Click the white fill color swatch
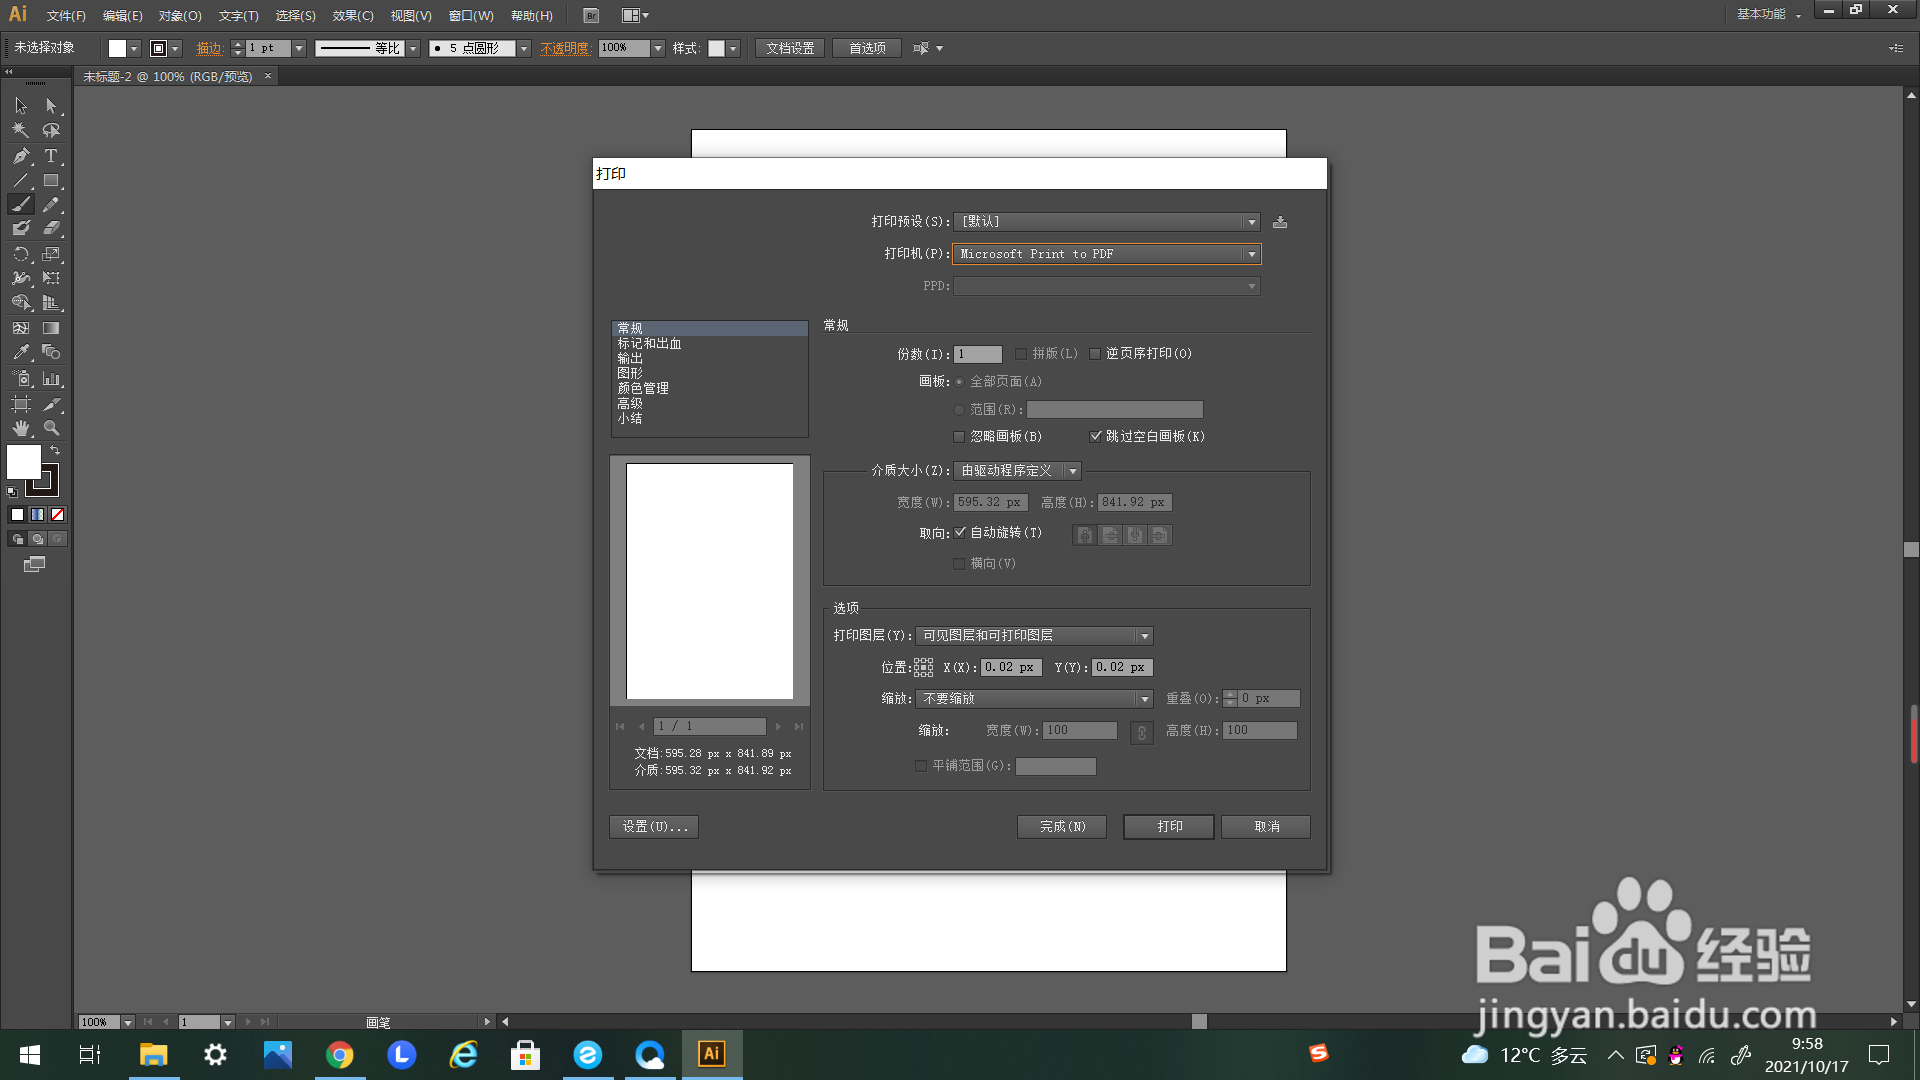1920x1080 pixels. coord(24,462)
